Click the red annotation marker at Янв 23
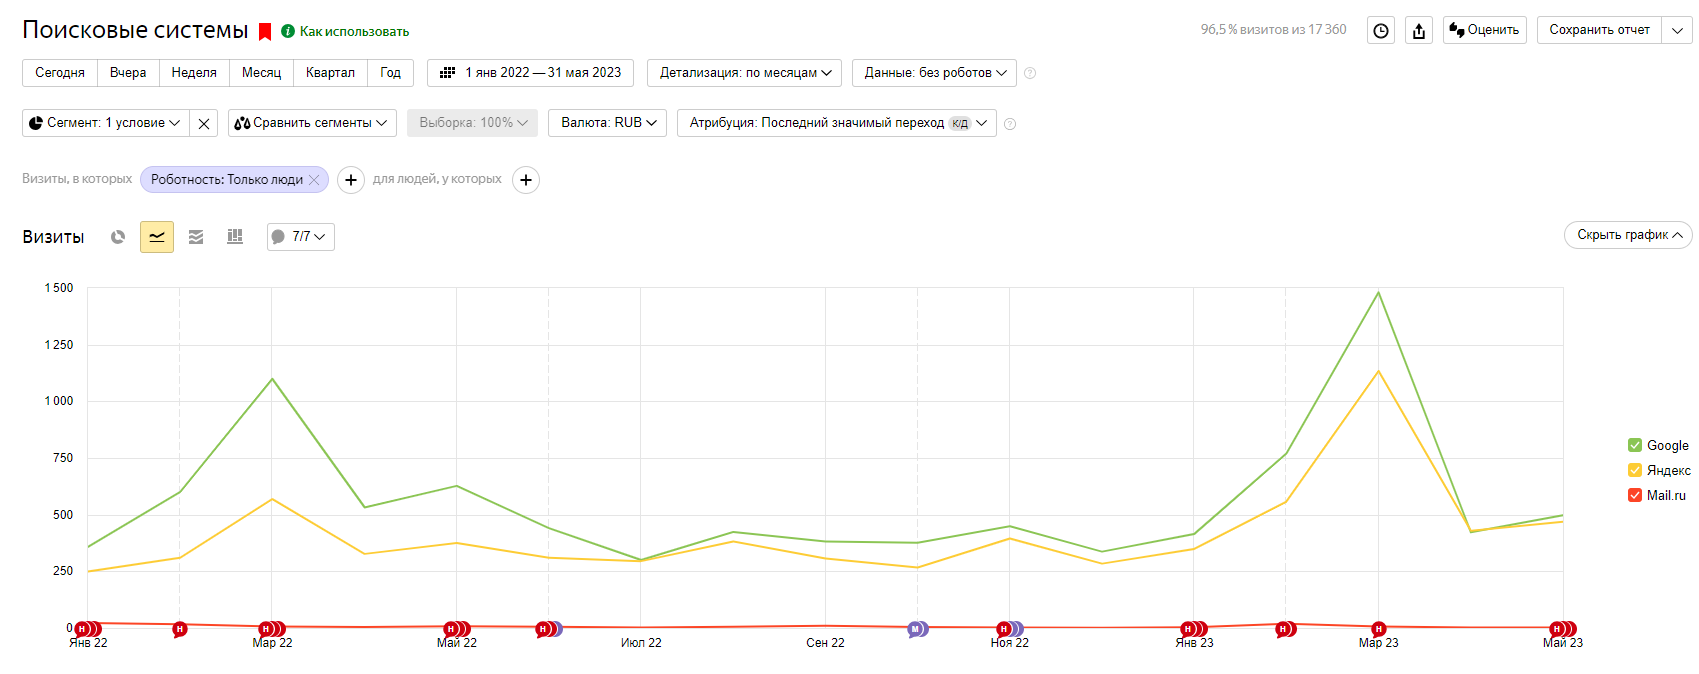Screen dimensions: 1699x674 click(1188, 629)
